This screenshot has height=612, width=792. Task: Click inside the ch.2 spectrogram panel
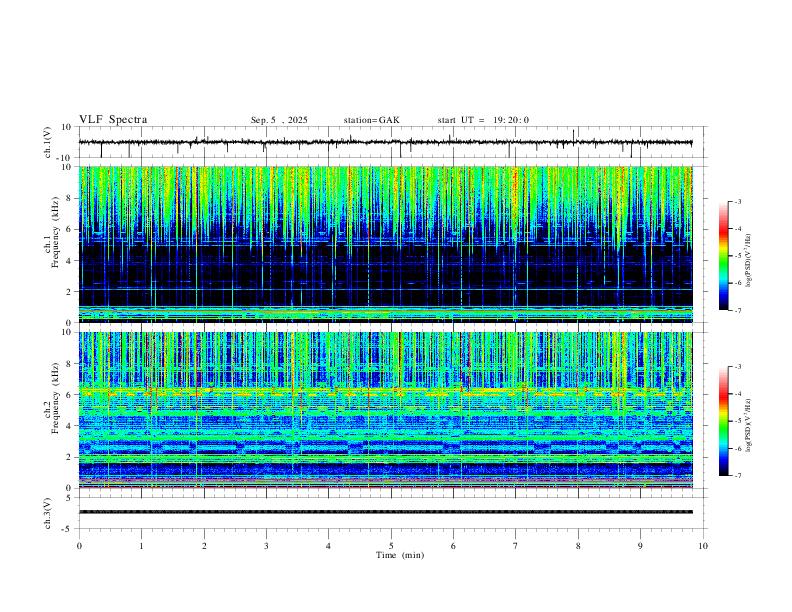385,410
